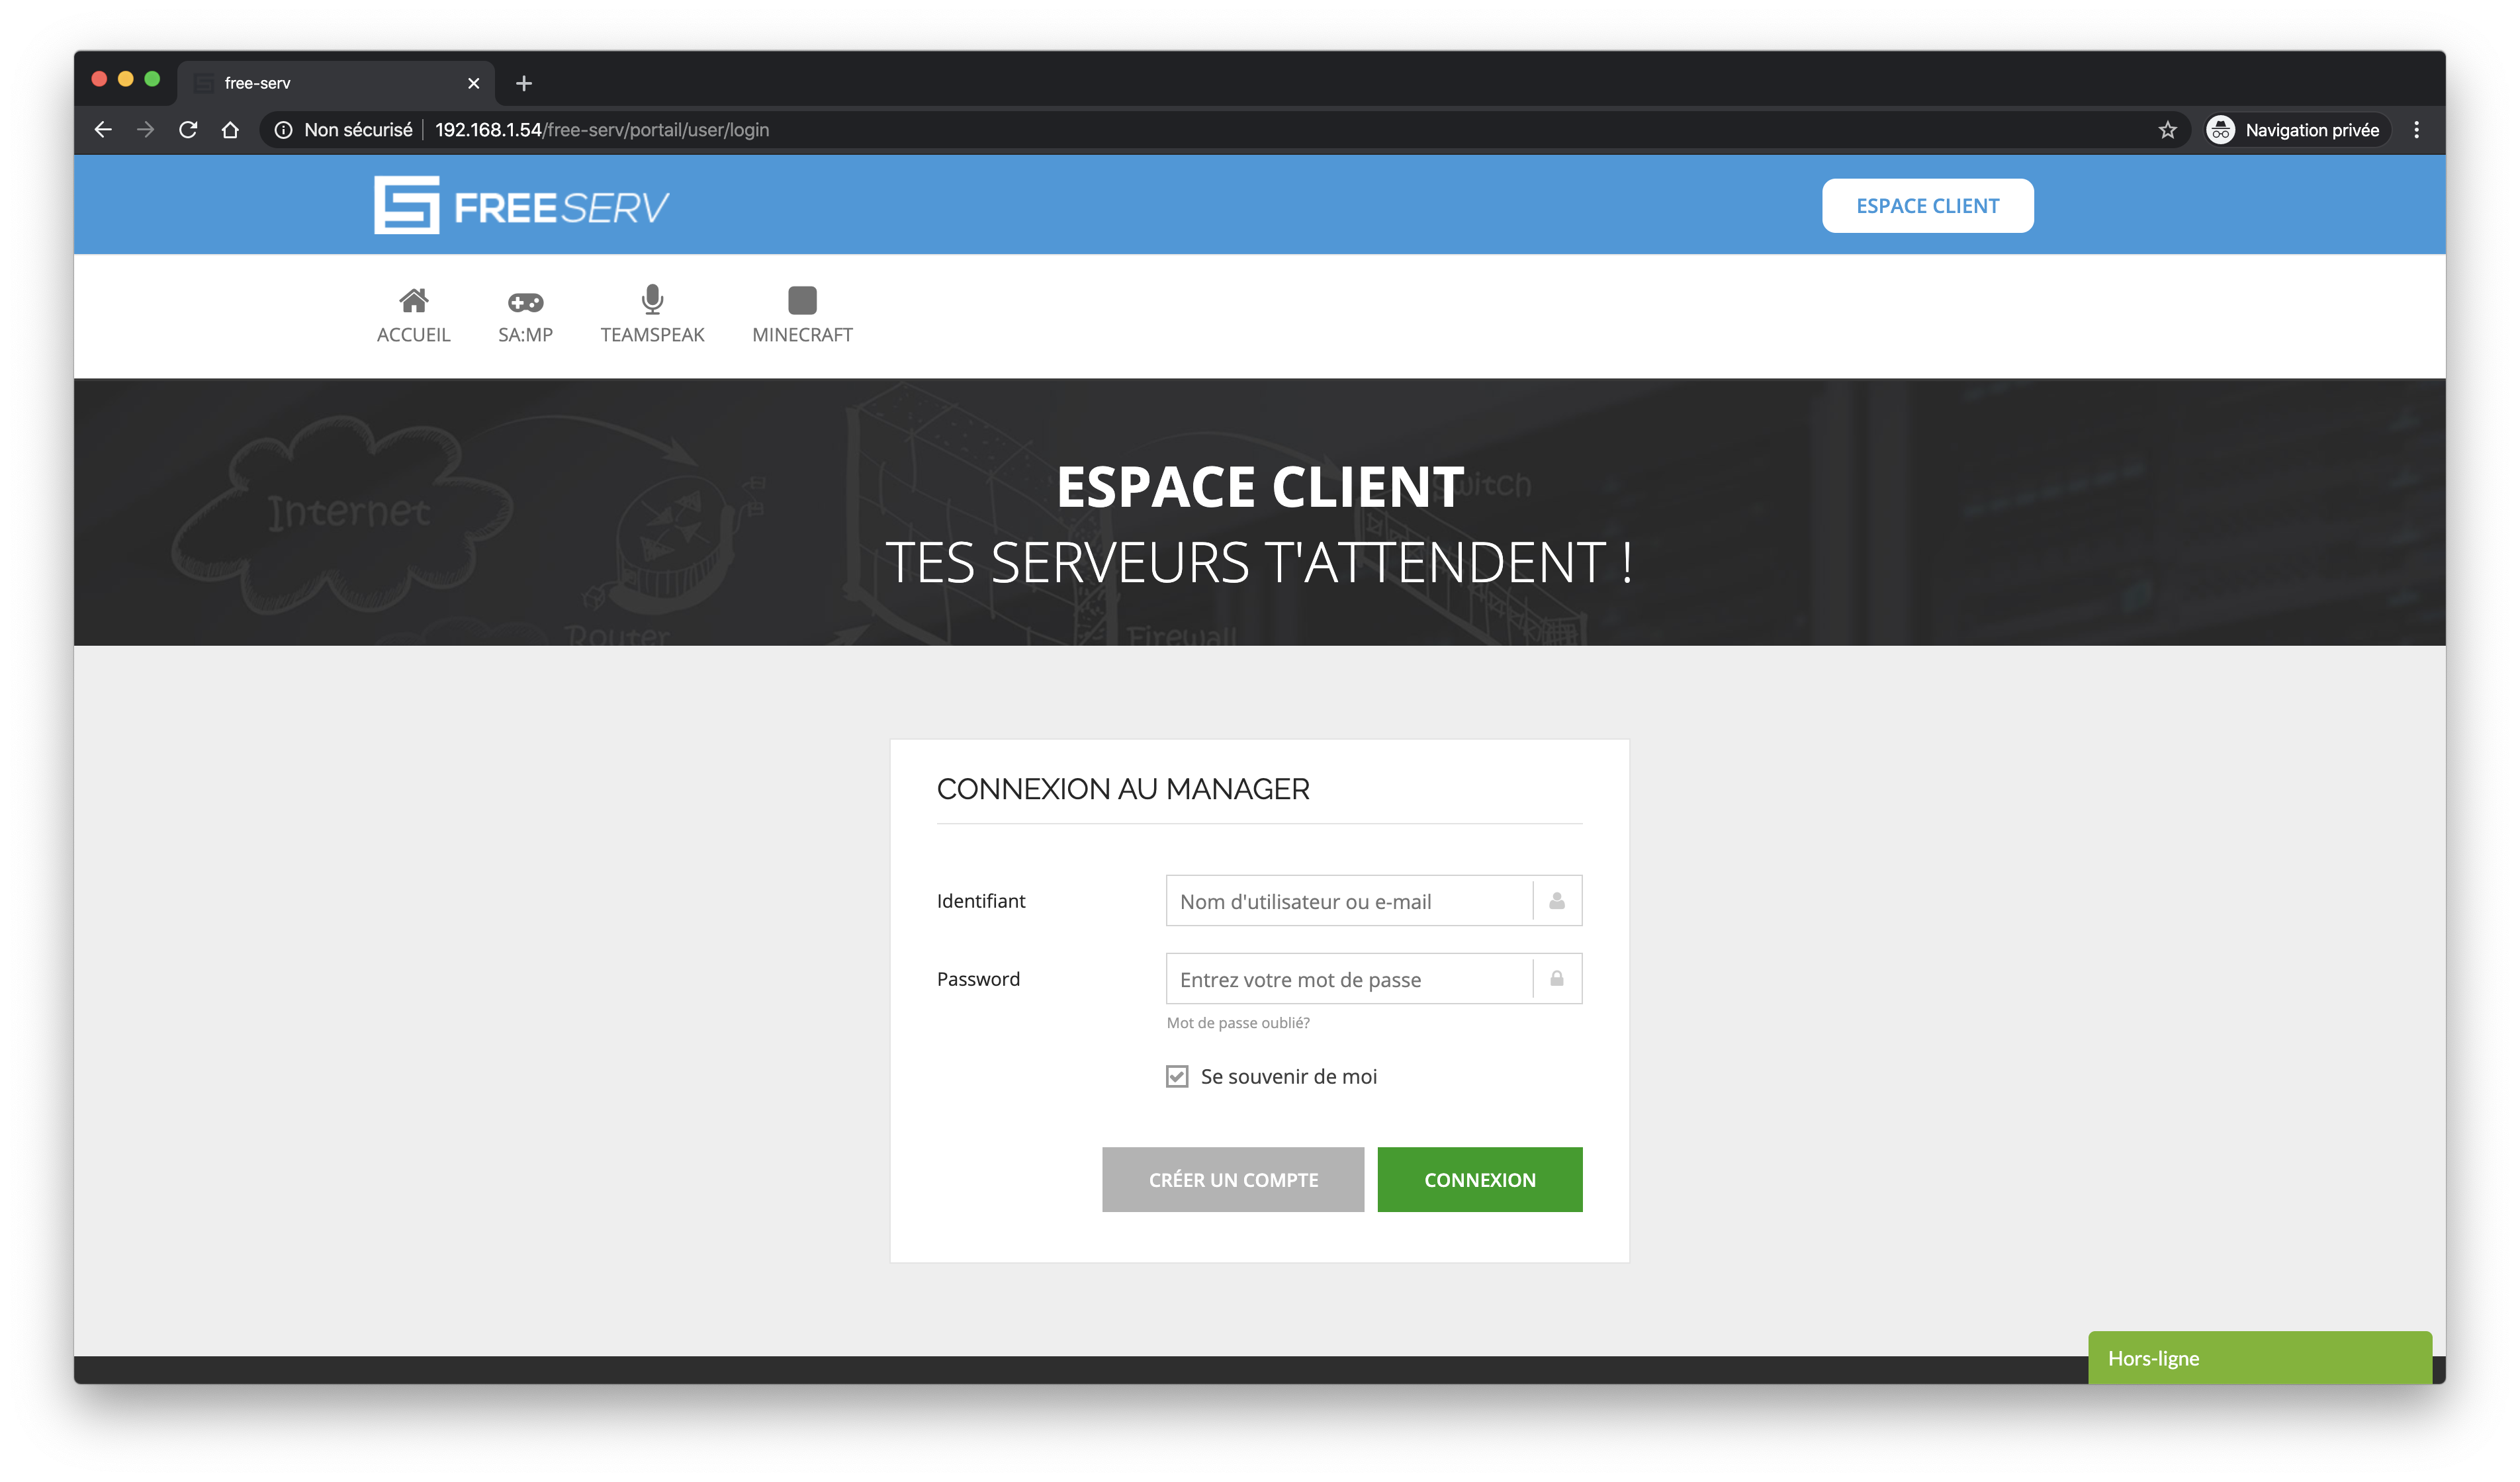Click the user icon beside Identifiant field

[1556, 901]
